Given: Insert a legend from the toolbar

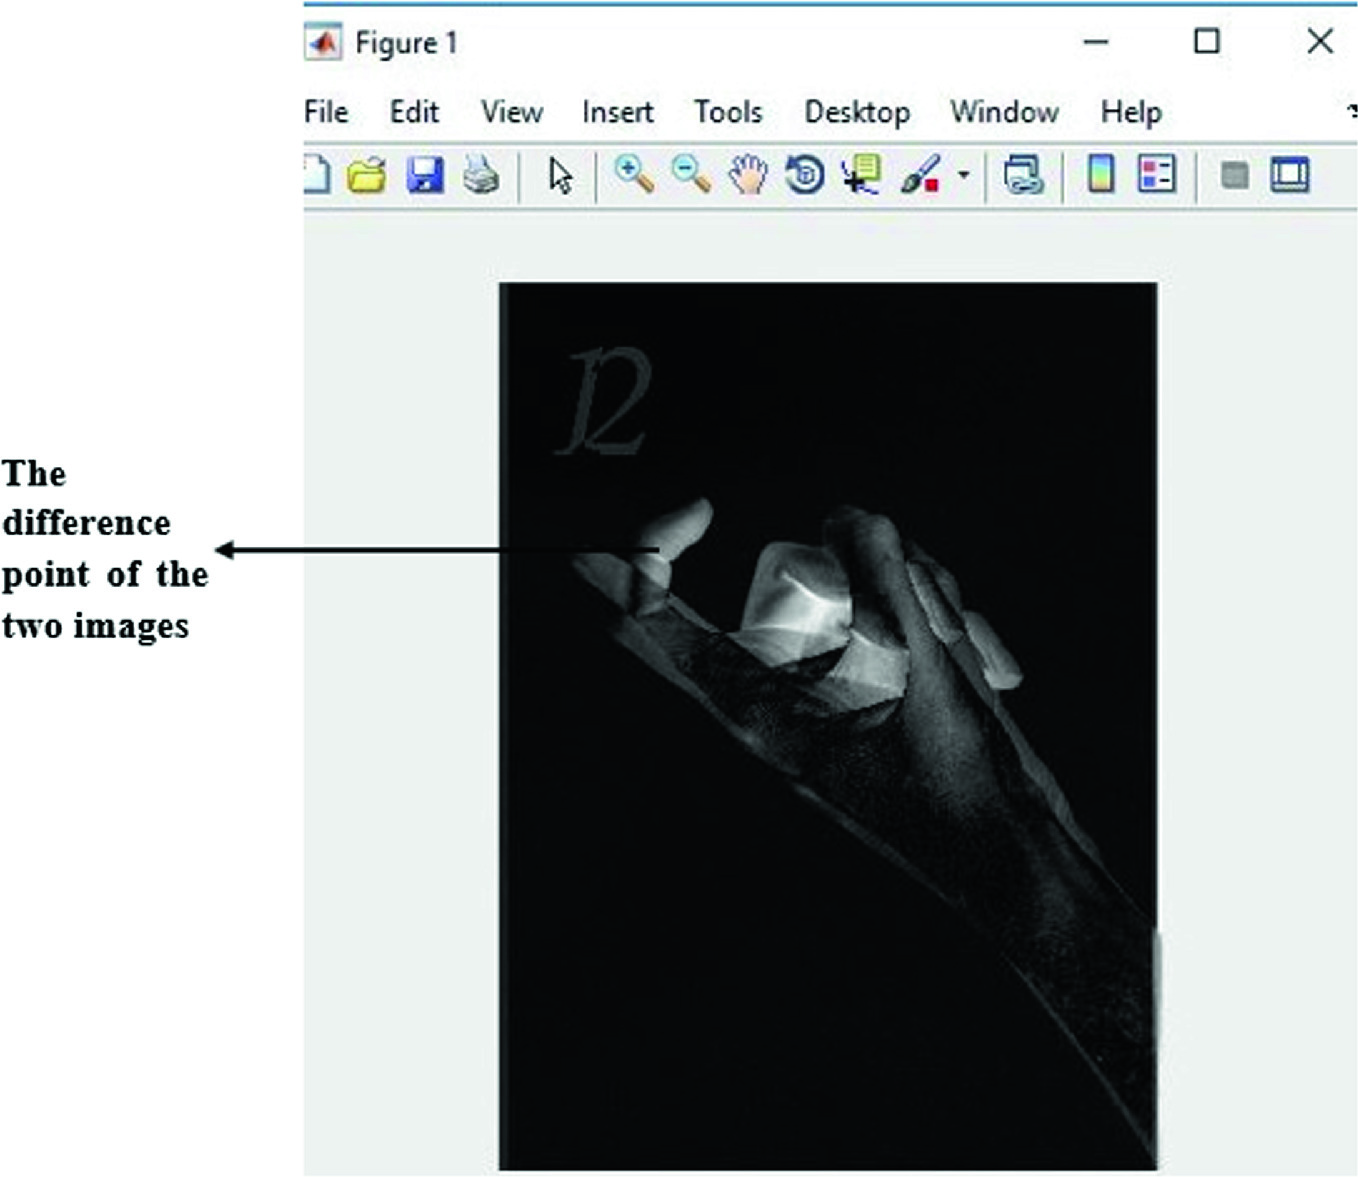Looking at the screenshot, I should 1157,175.
